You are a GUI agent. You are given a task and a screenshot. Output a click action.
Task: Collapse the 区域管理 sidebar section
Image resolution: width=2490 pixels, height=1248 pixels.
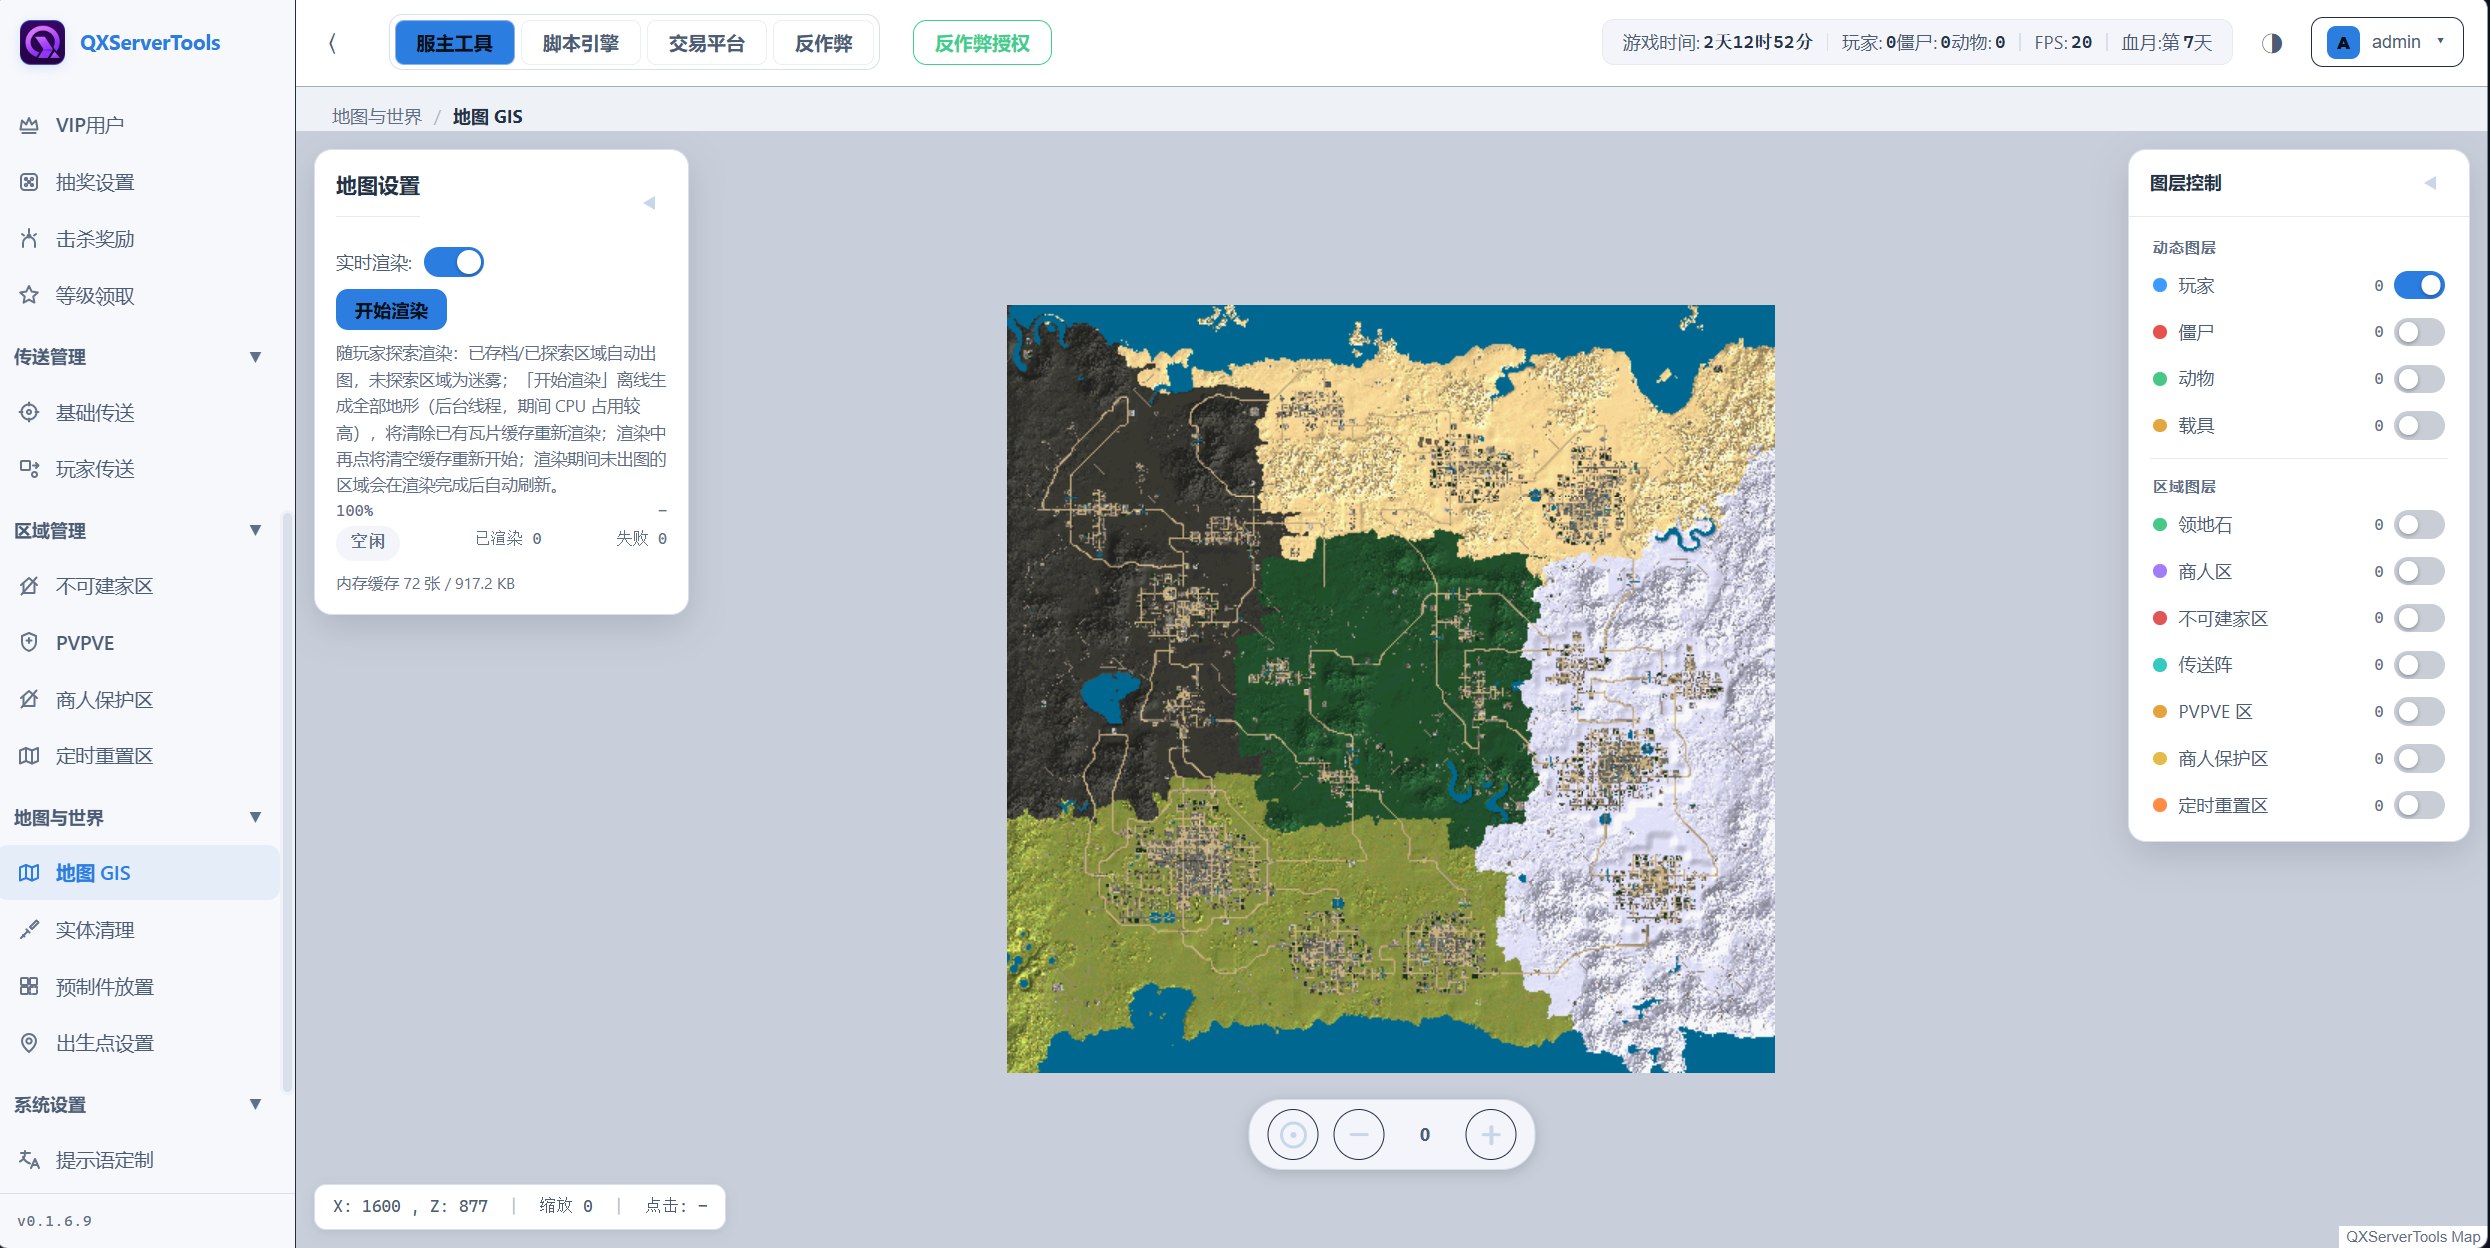pyautogui.click(x=255, y=530)
